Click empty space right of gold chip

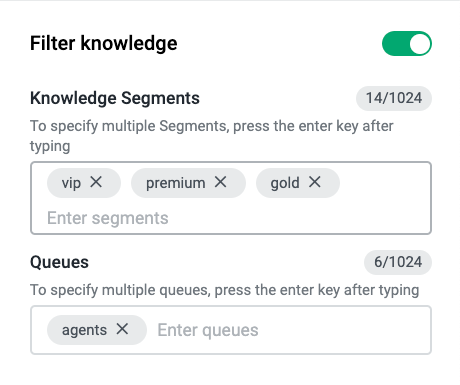(x=383, y=183)
